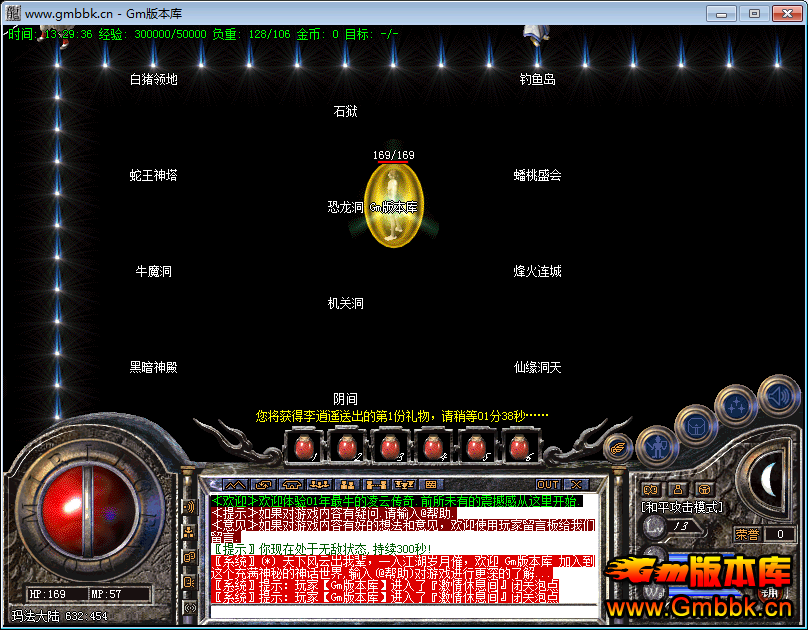Select the 石狱 teleport destination
Screen dimensions: 808x630
pos(345,111)
